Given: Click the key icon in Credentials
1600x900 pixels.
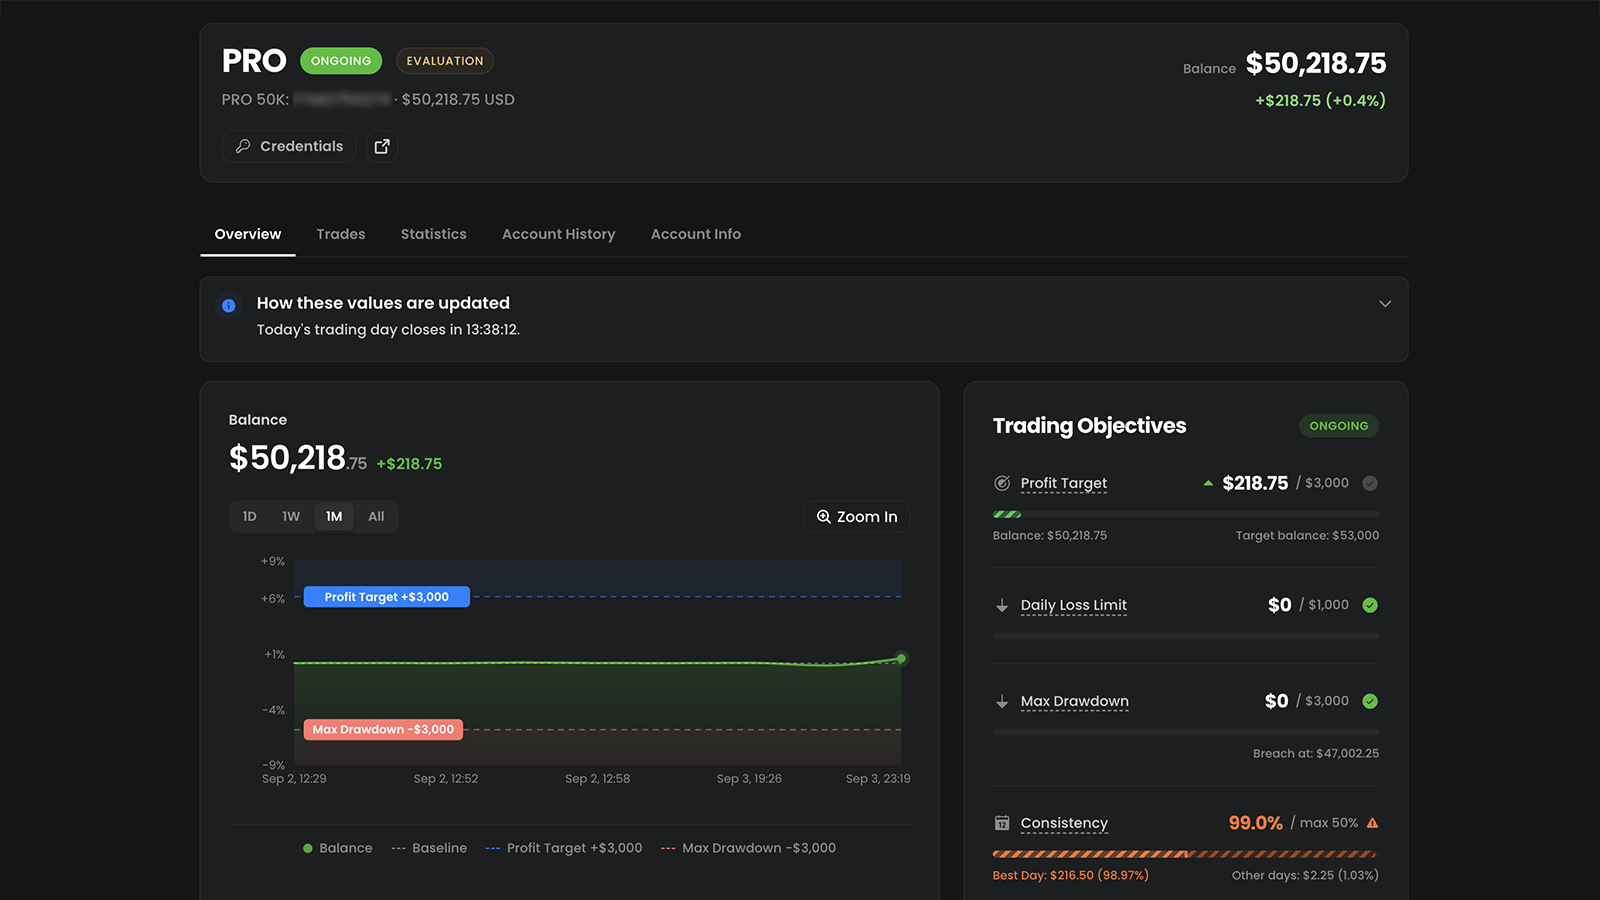Looking at the screenshot, I should (243, 146).
